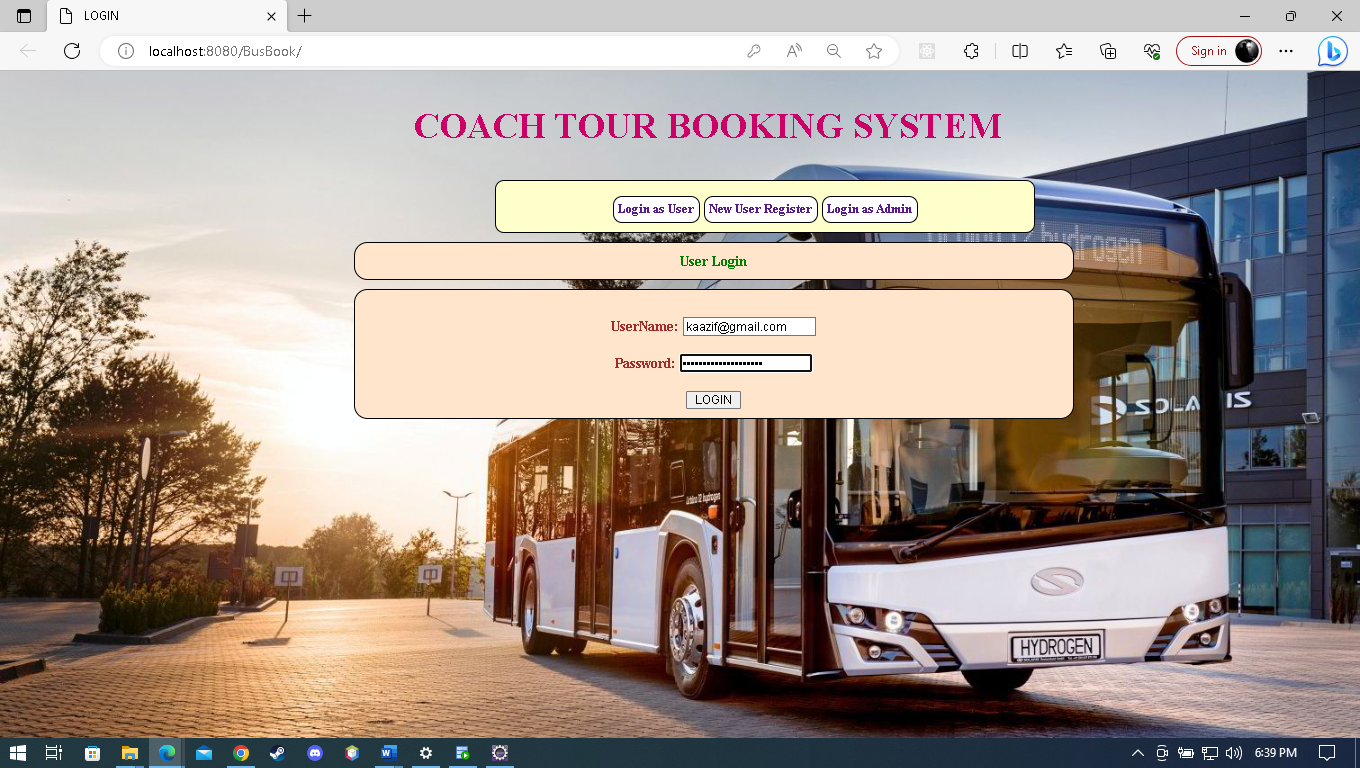
Task: Go back to the previous page
Action: 28,51
